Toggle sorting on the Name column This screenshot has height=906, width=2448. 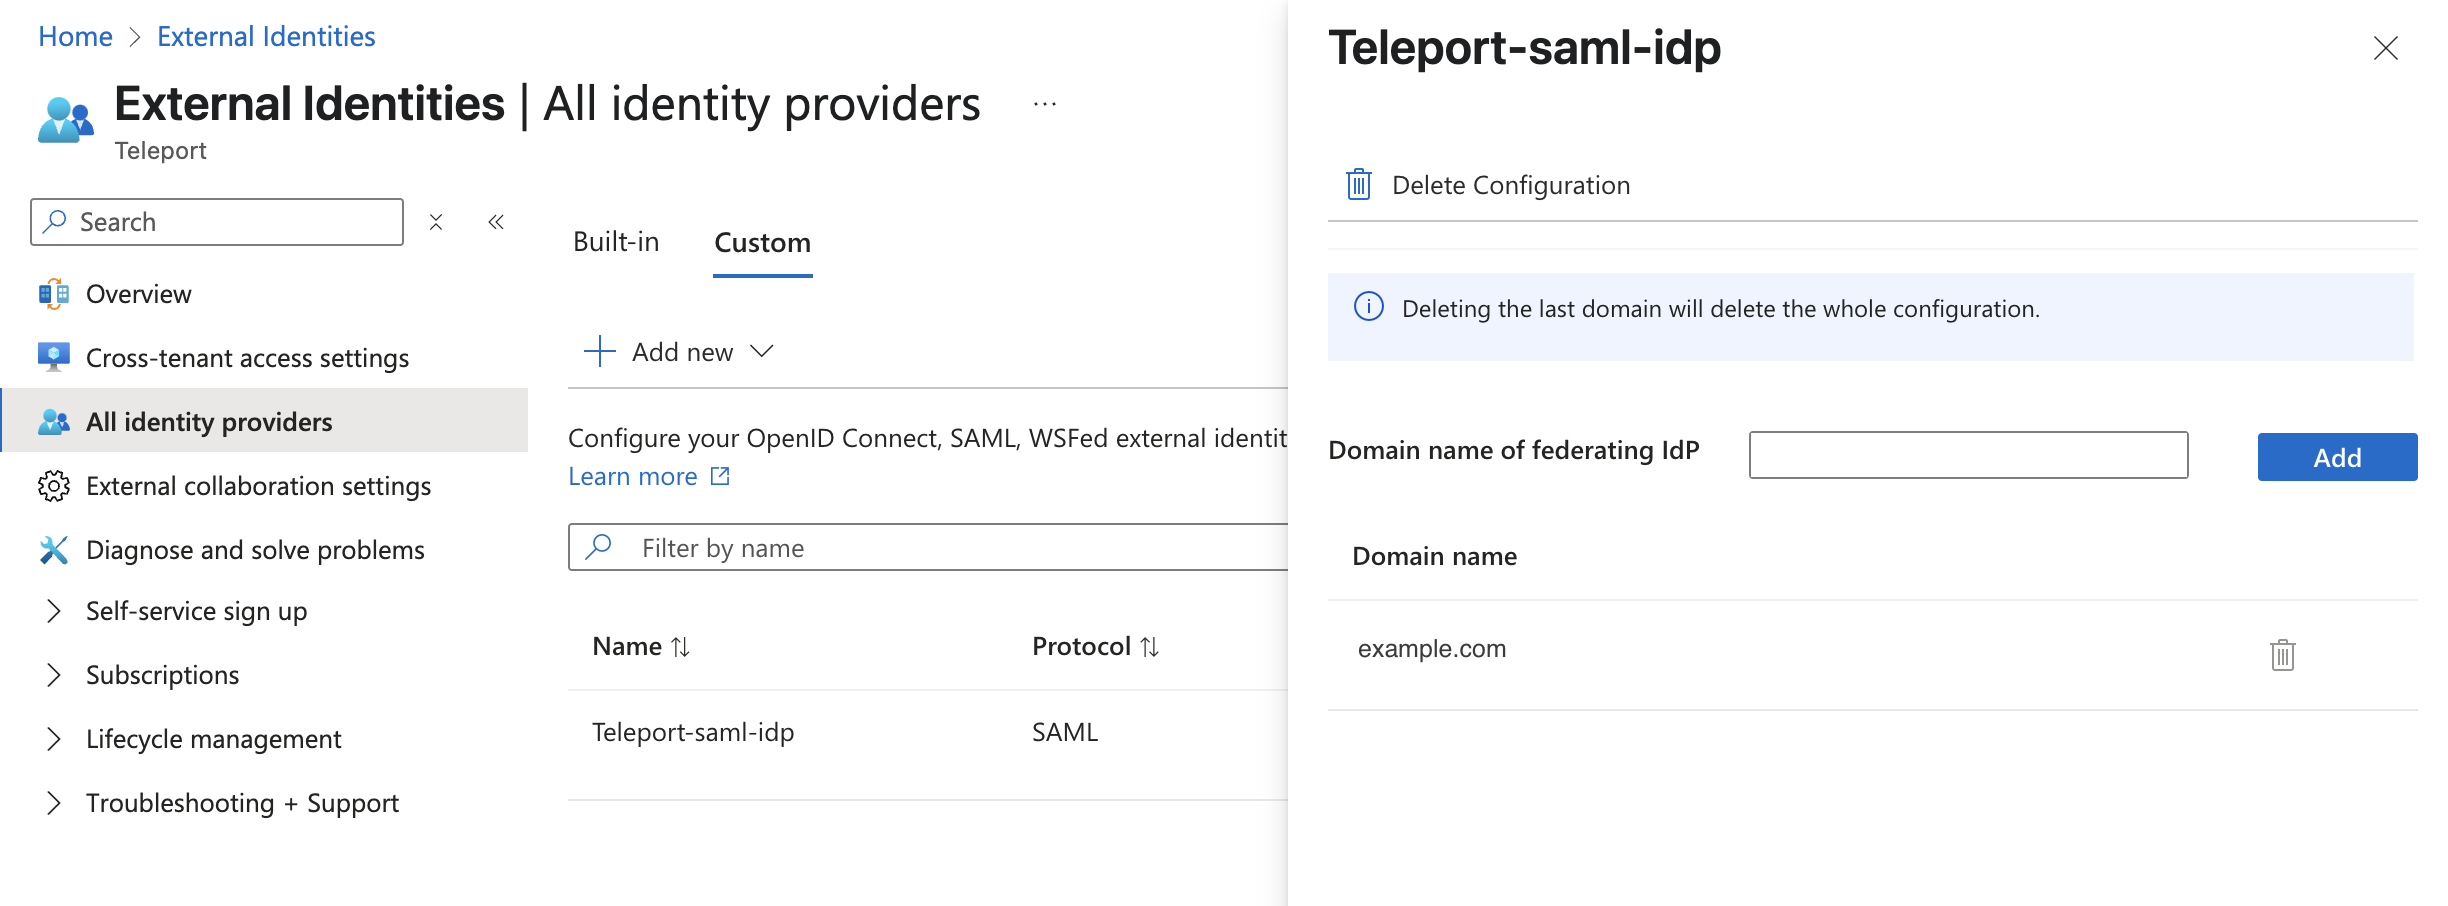(x=681, y=646)
